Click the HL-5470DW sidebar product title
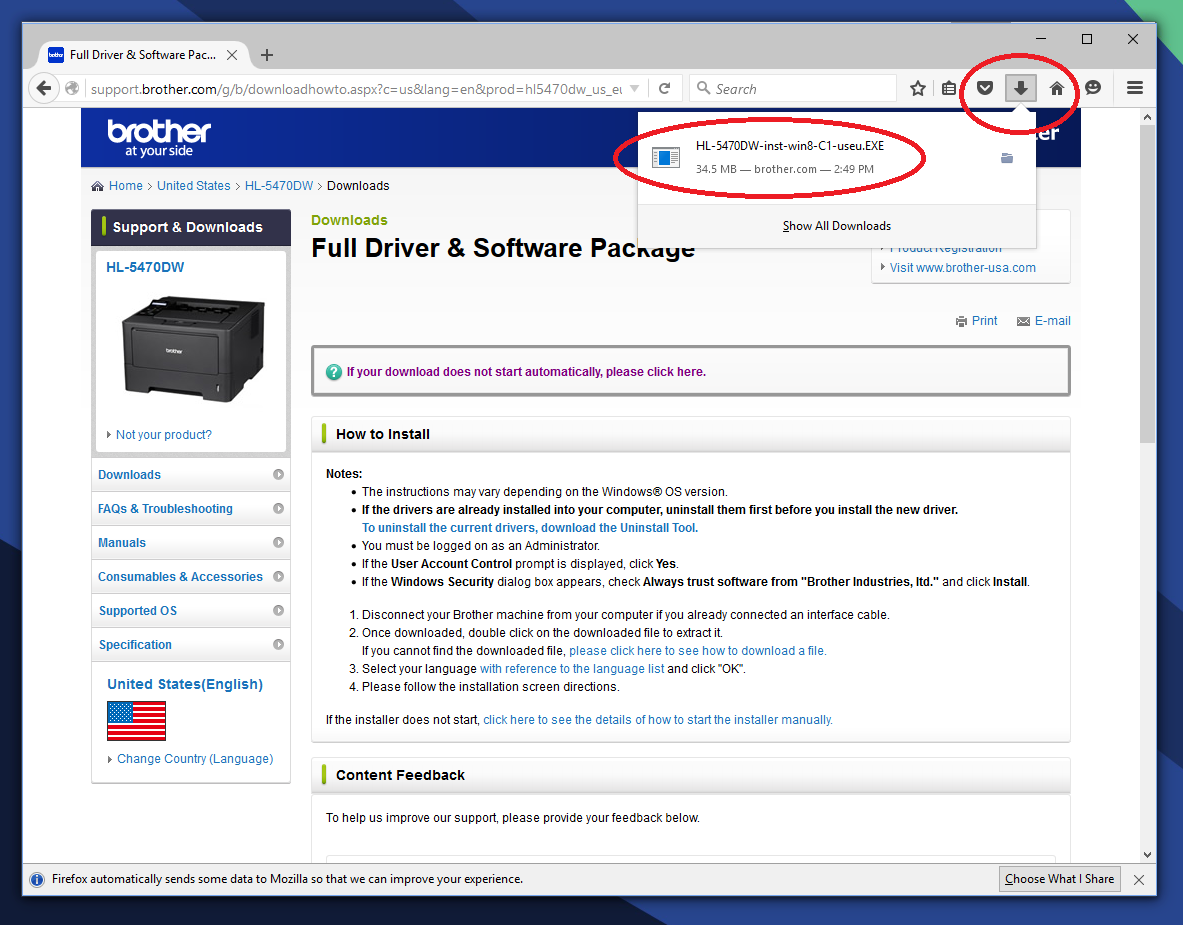Image resolution: width=1183 pixels, height=925 pixels. coord(145,268)
